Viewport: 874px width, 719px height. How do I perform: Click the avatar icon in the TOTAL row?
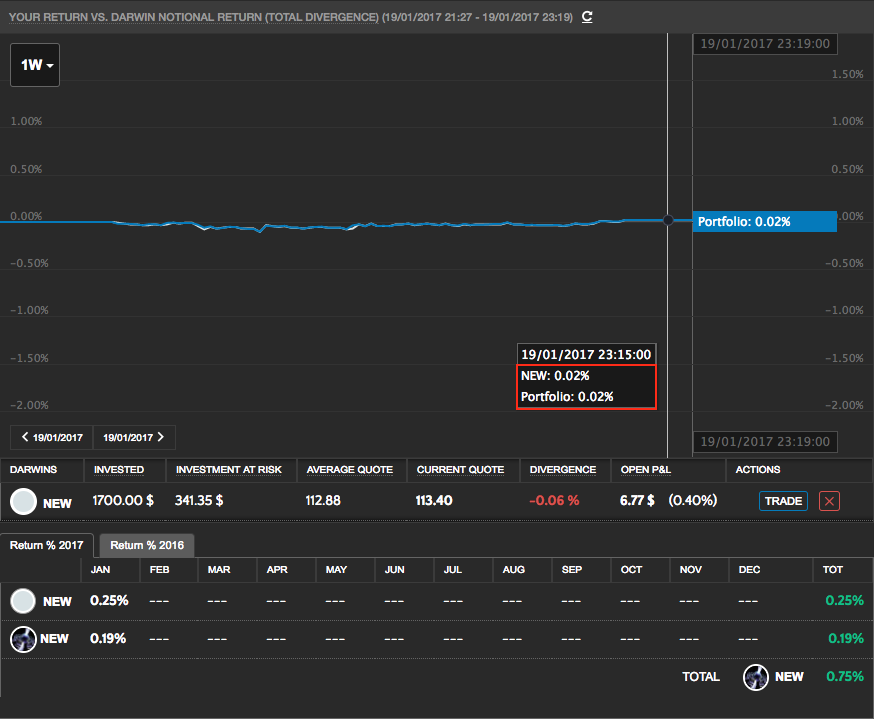click(756, 677)
